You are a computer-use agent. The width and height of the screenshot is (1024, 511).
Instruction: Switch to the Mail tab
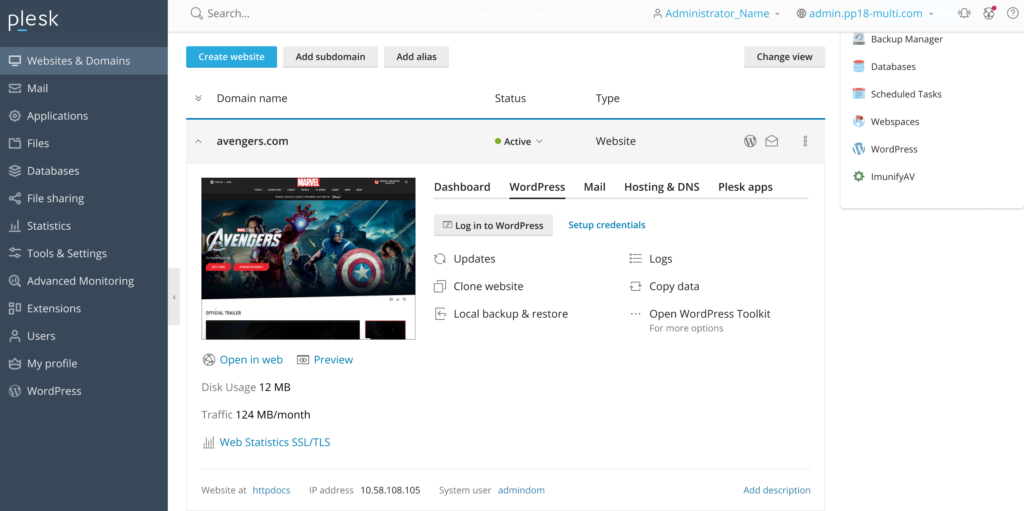coord(595,187)
